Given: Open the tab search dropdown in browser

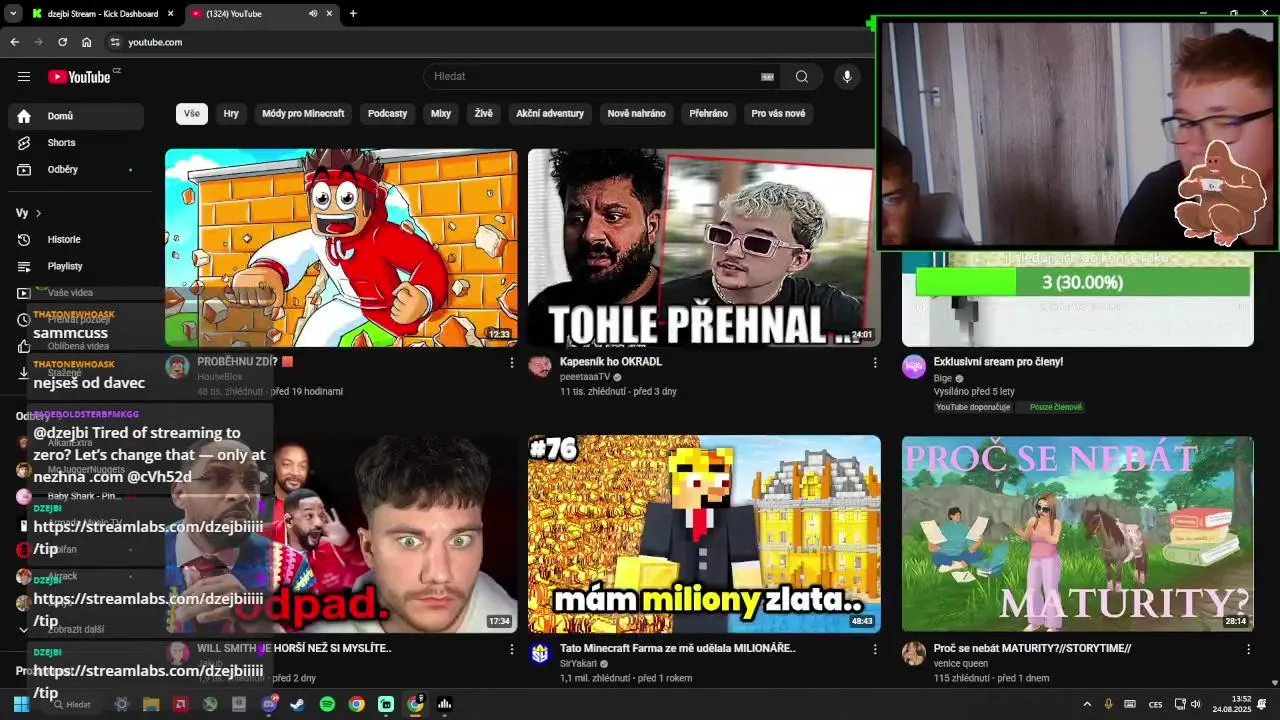Looking at the screenshot, I should click(13, 14).
